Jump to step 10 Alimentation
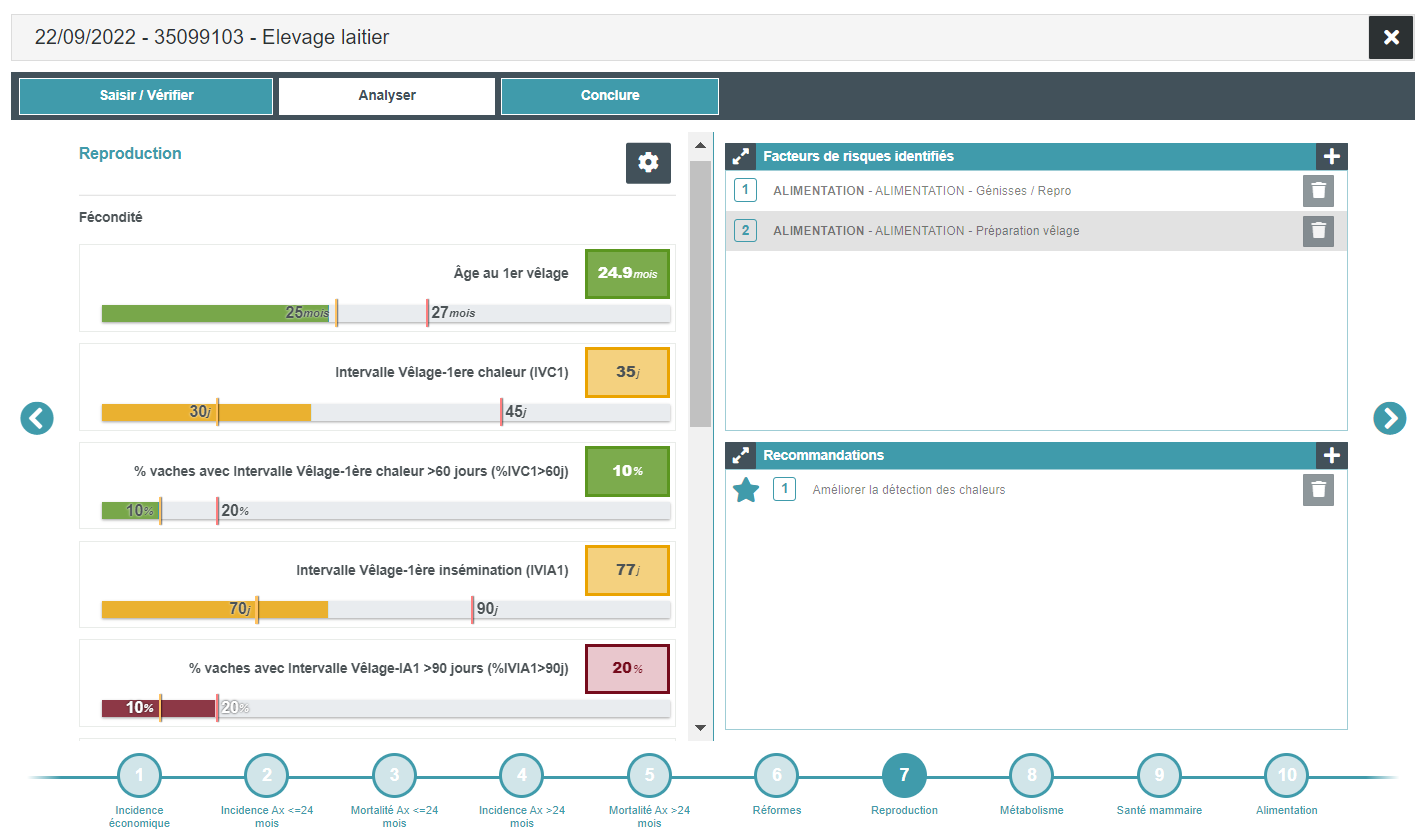Image resolution: width=1419 pixels, height=835 pixels. [1286, 775]
